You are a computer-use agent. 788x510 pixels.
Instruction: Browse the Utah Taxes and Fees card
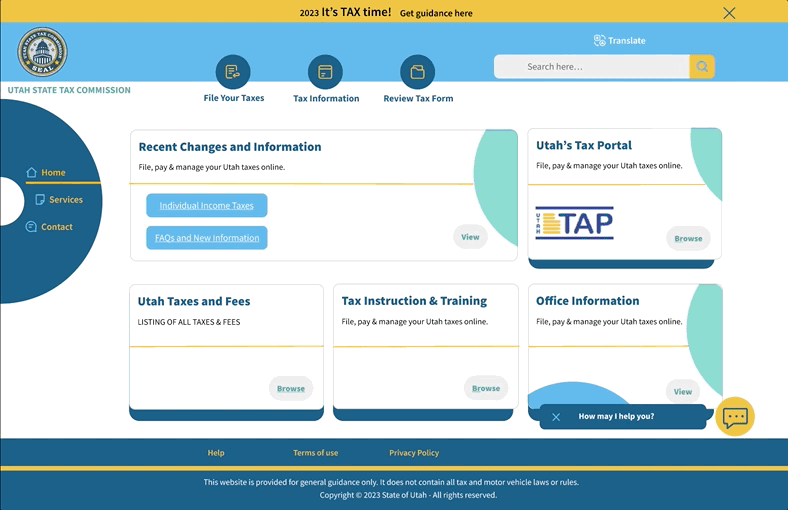pos(290,389)
